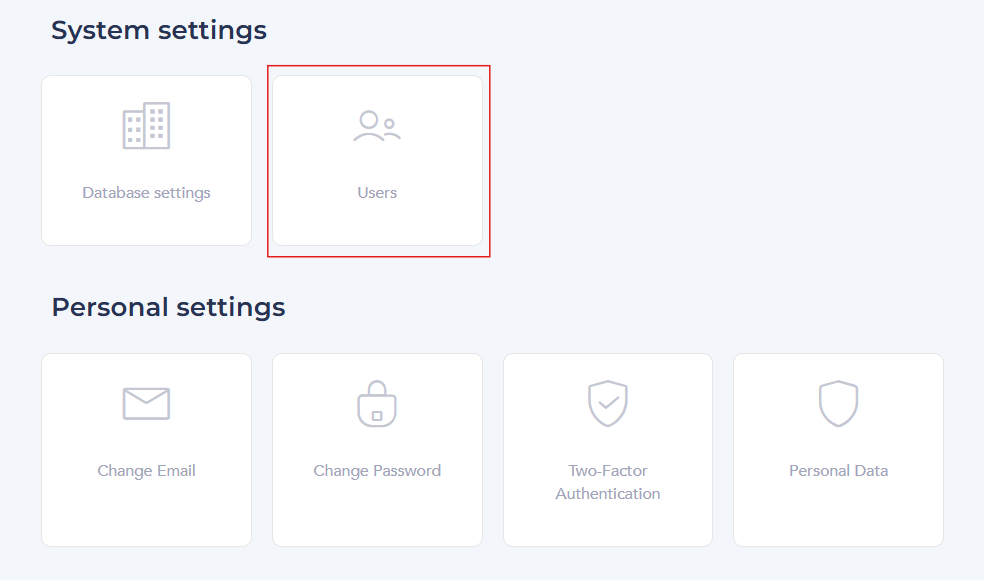Click the plain shield Personal Data icon
The image size is (984, 580).
(838, 404)
